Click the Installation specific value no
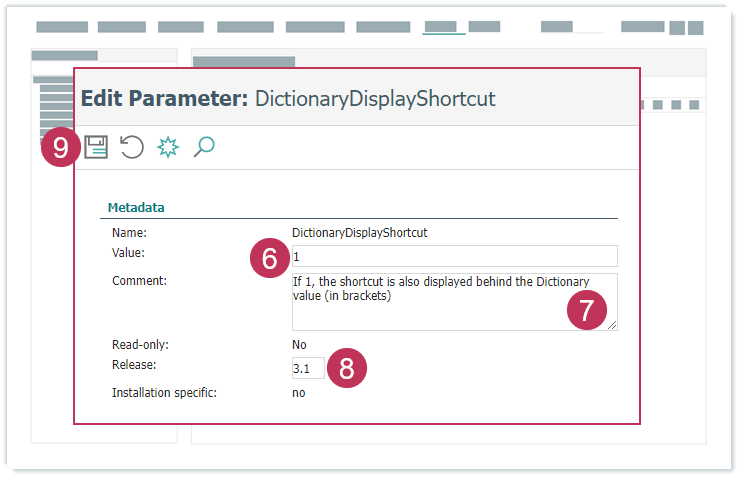 point(298,393)
